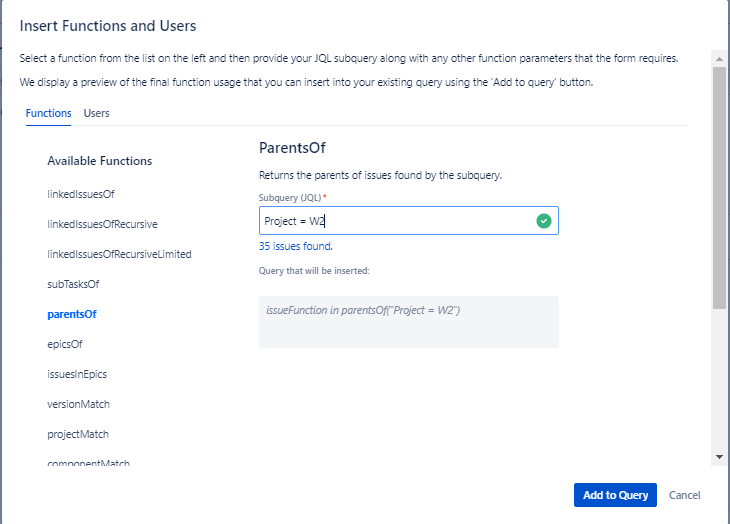Switch to the Users tab
730x524 pixels.
point(97,113)
